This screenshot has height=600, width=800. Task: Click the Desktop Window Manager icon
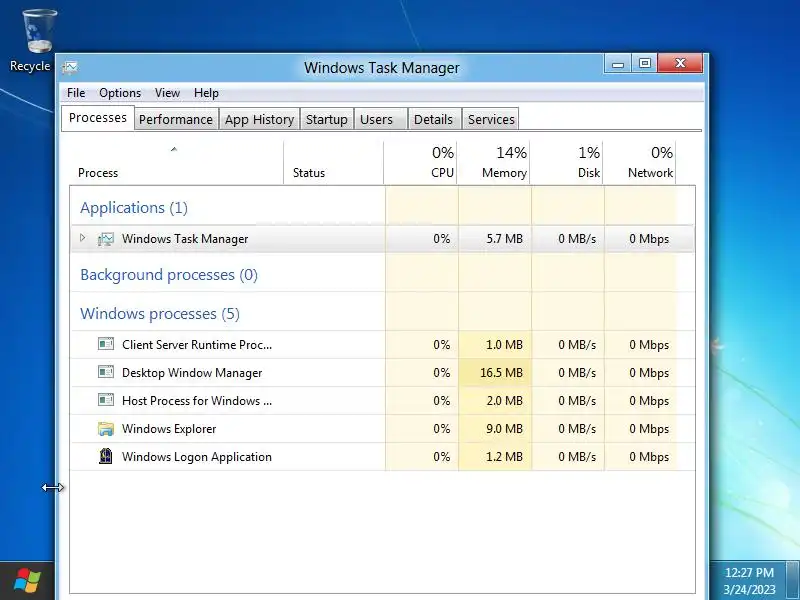(106, 372)
